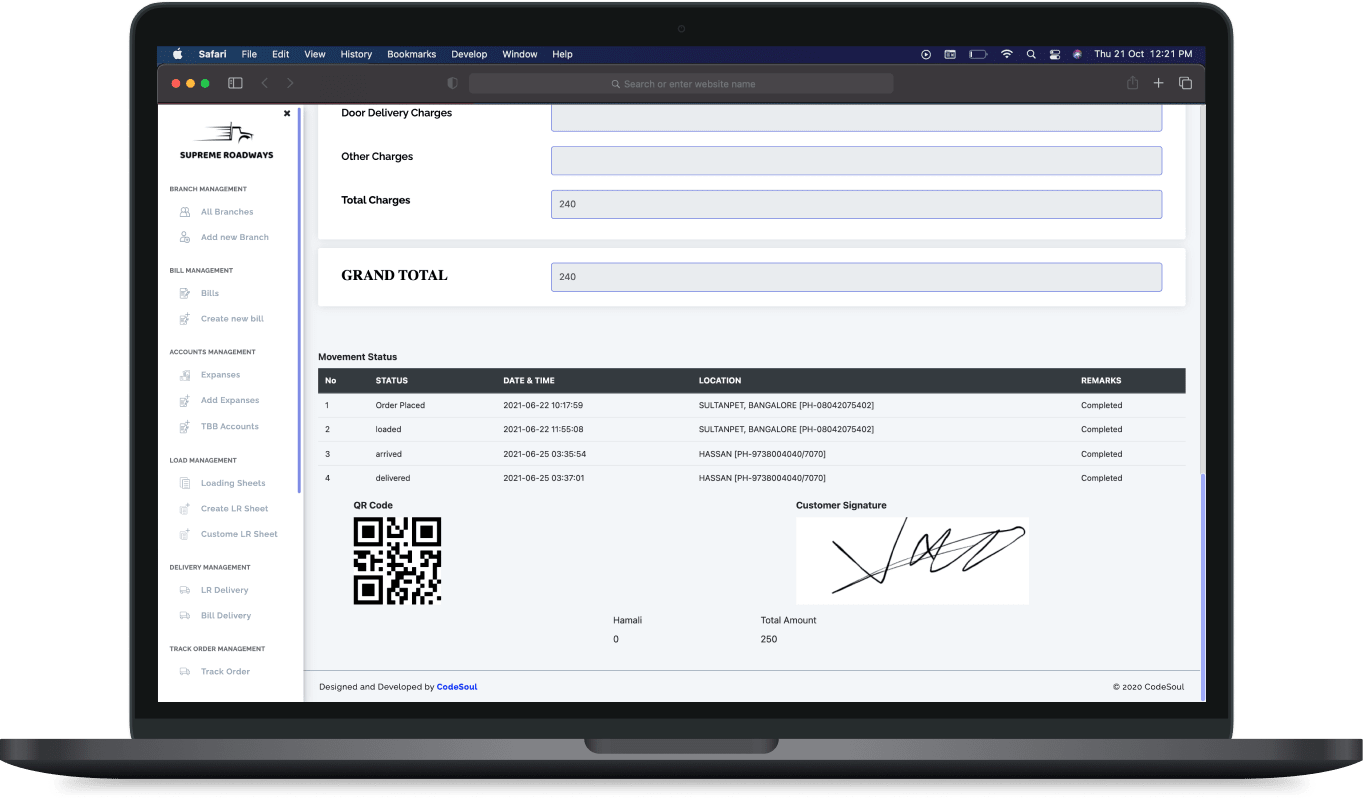Click the "arrived" status cell
Viewport: 1363px width, 800px height.
(x=390, y=454)
